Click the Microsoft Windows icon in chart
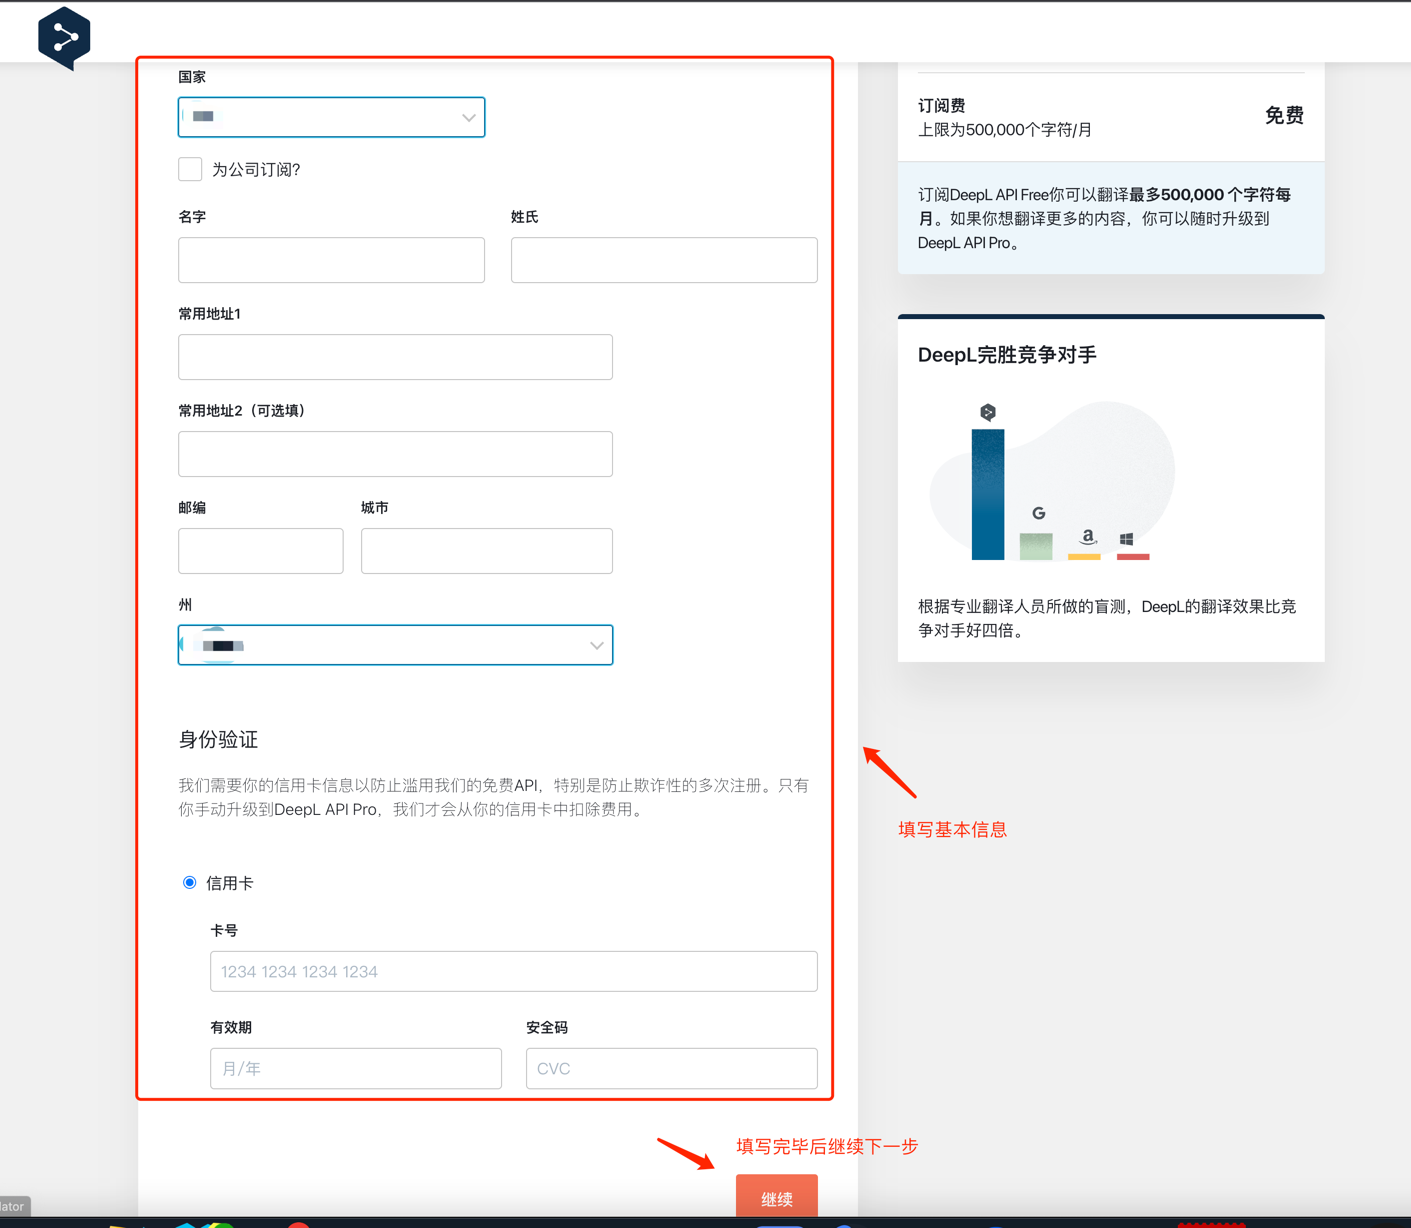 point(1127,539)
